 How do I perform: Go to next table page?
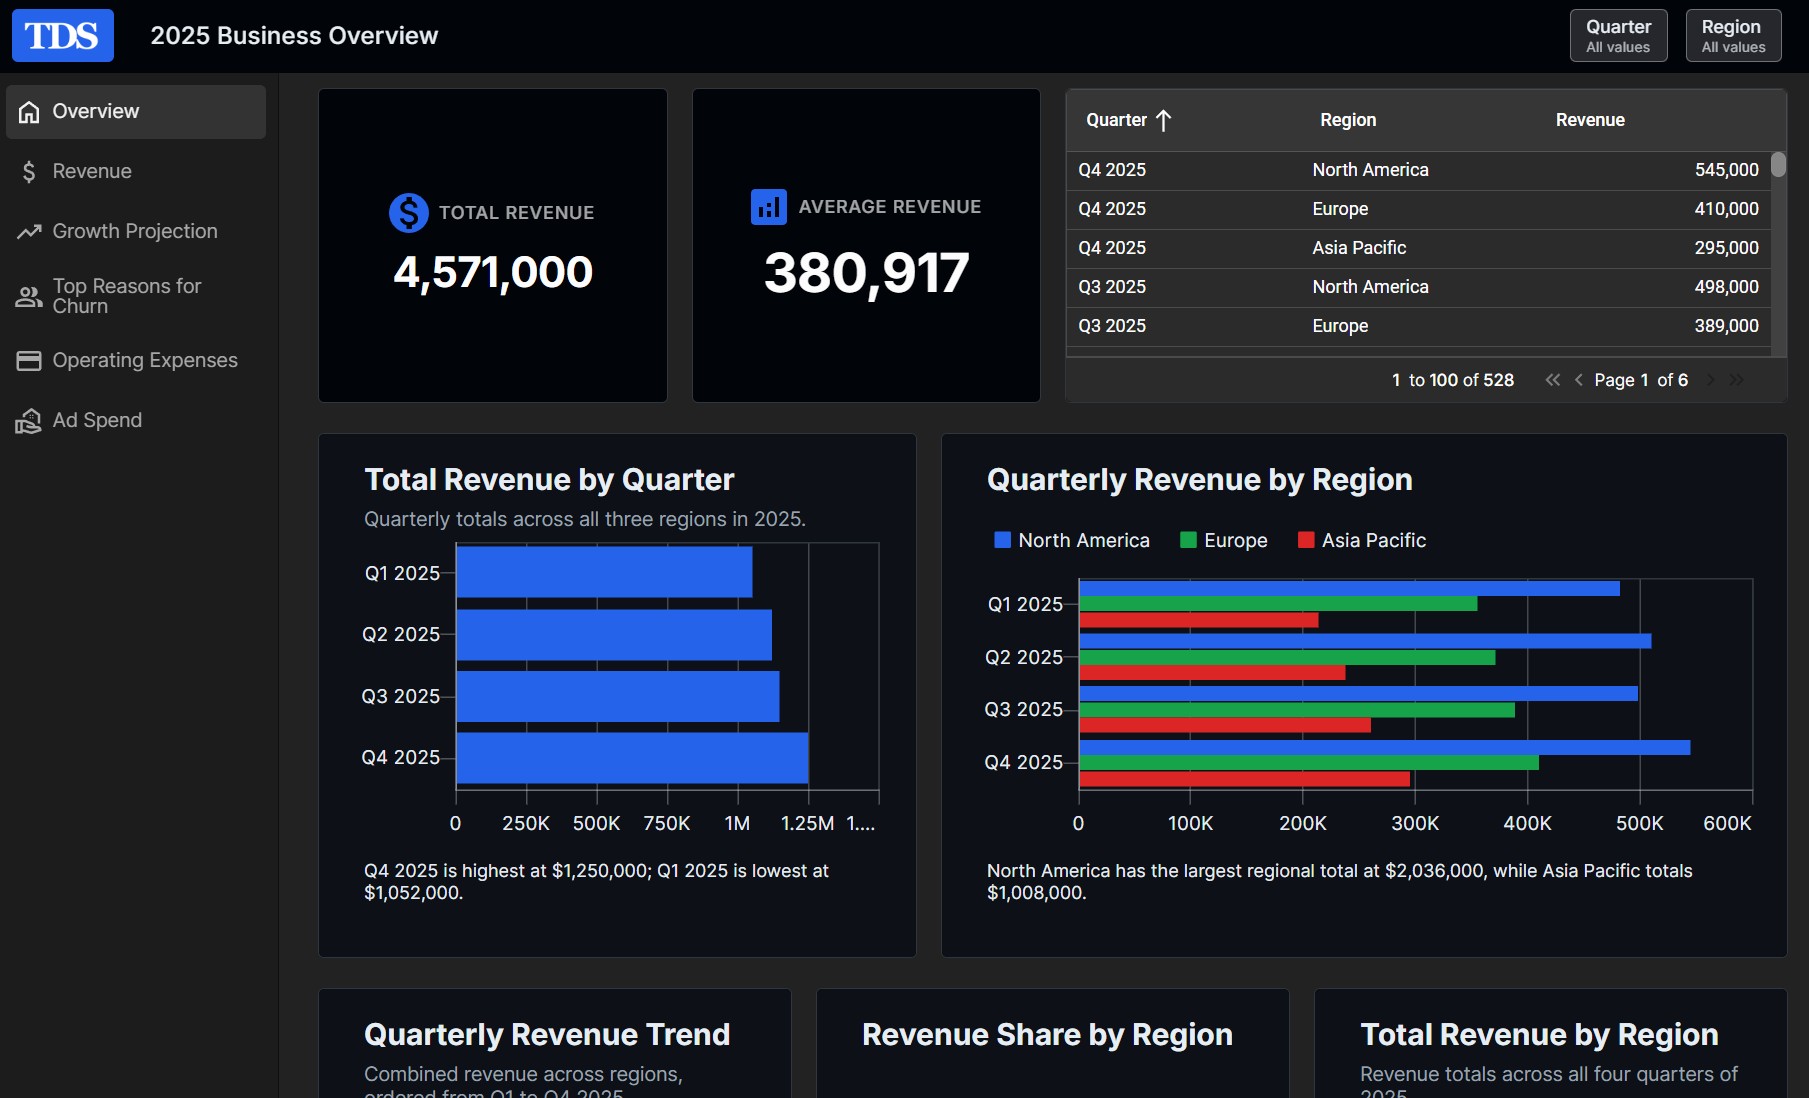(x=1711, y=380)
